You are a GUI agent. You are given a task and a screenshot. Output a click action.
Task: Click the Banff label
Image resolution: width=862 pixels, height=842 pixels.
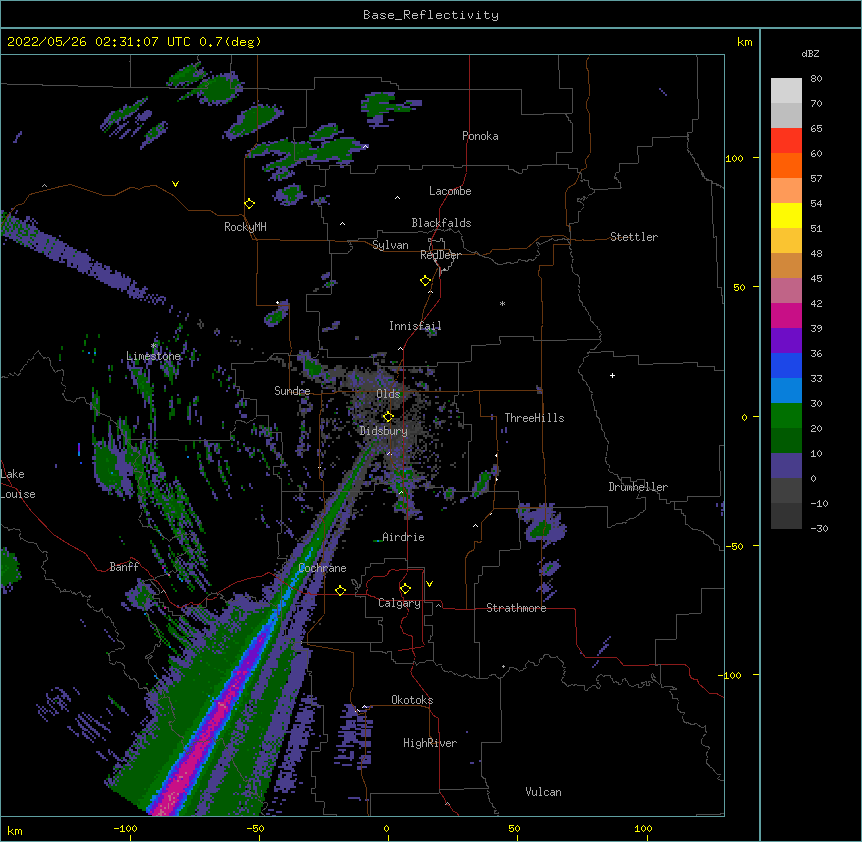(124, 567)
